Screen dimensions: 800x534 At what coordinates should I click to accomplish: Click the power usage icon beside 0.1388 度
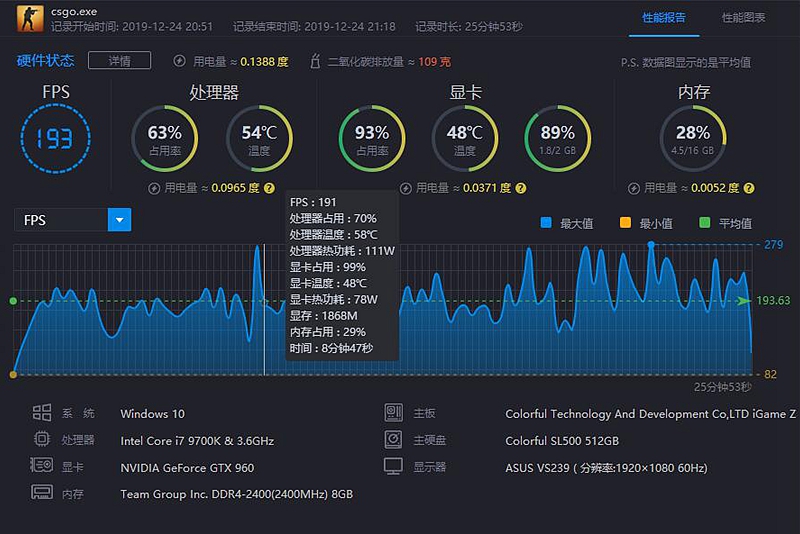click(179, 61)
